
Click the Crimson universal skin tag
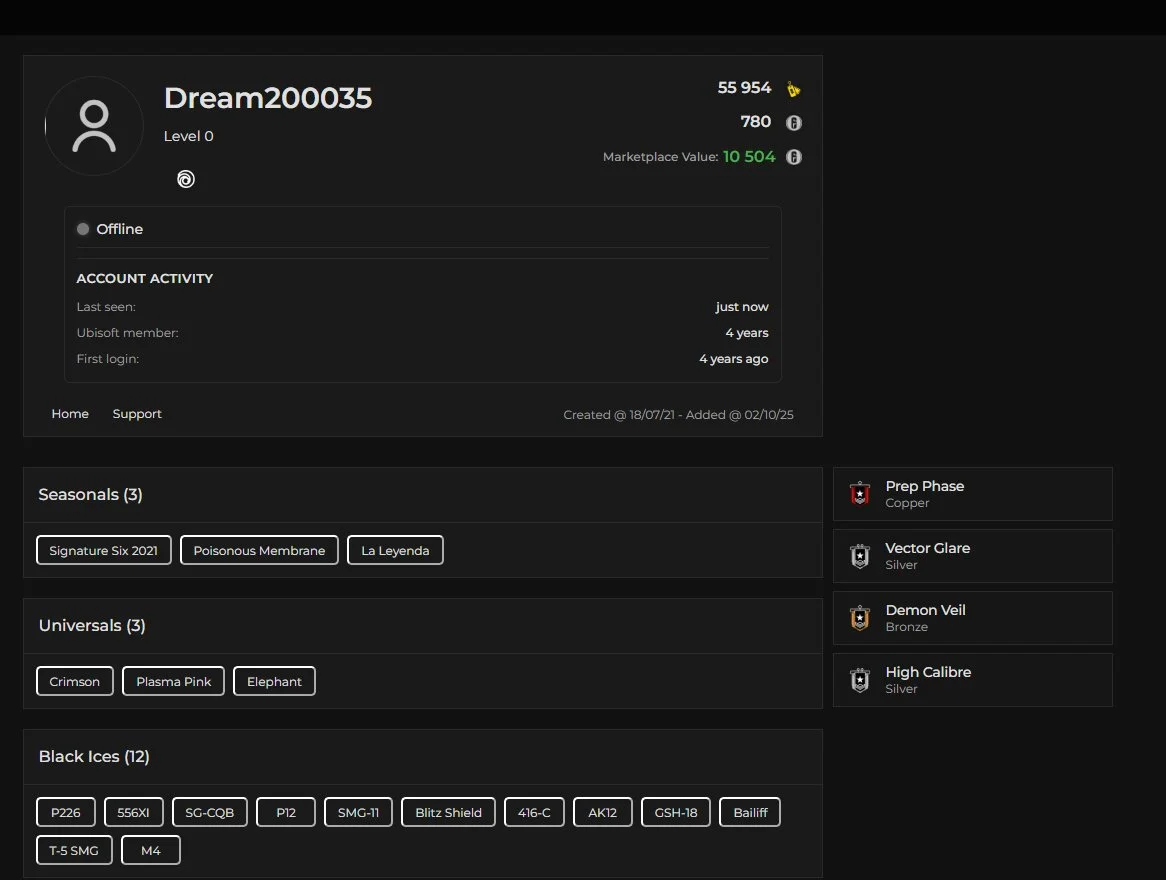coord(75,682)
